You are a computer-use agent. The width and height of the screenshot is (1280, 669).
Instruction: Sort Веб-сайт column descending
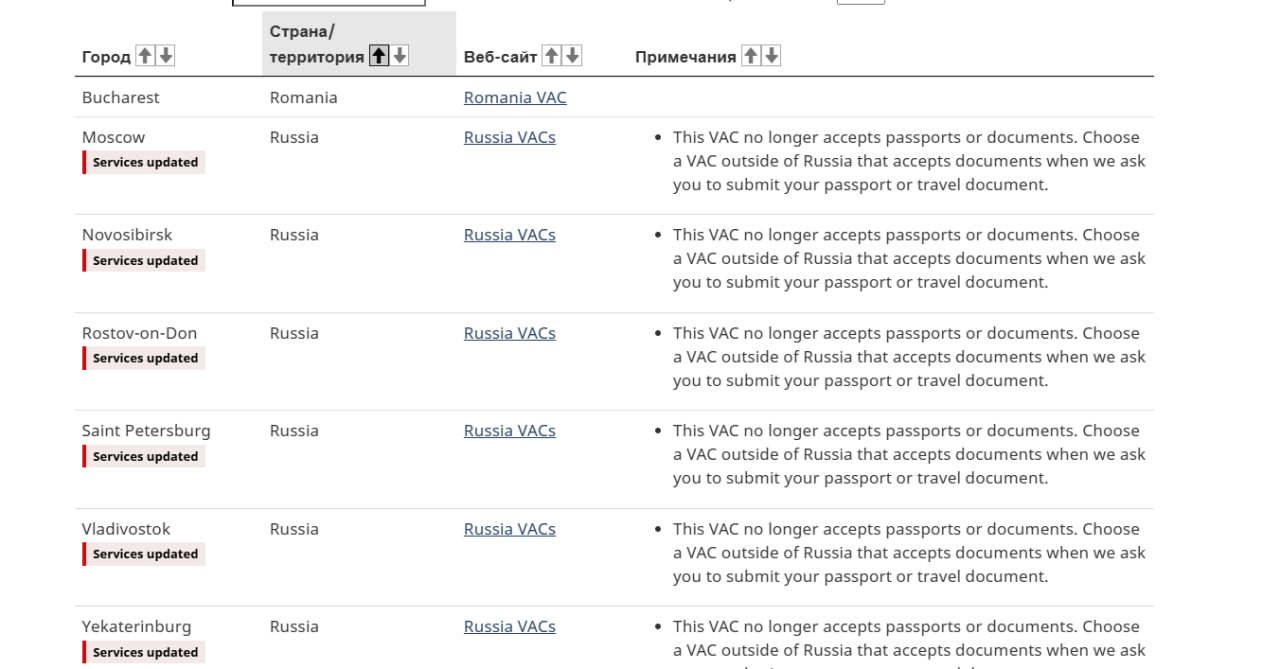coord(573,57)
